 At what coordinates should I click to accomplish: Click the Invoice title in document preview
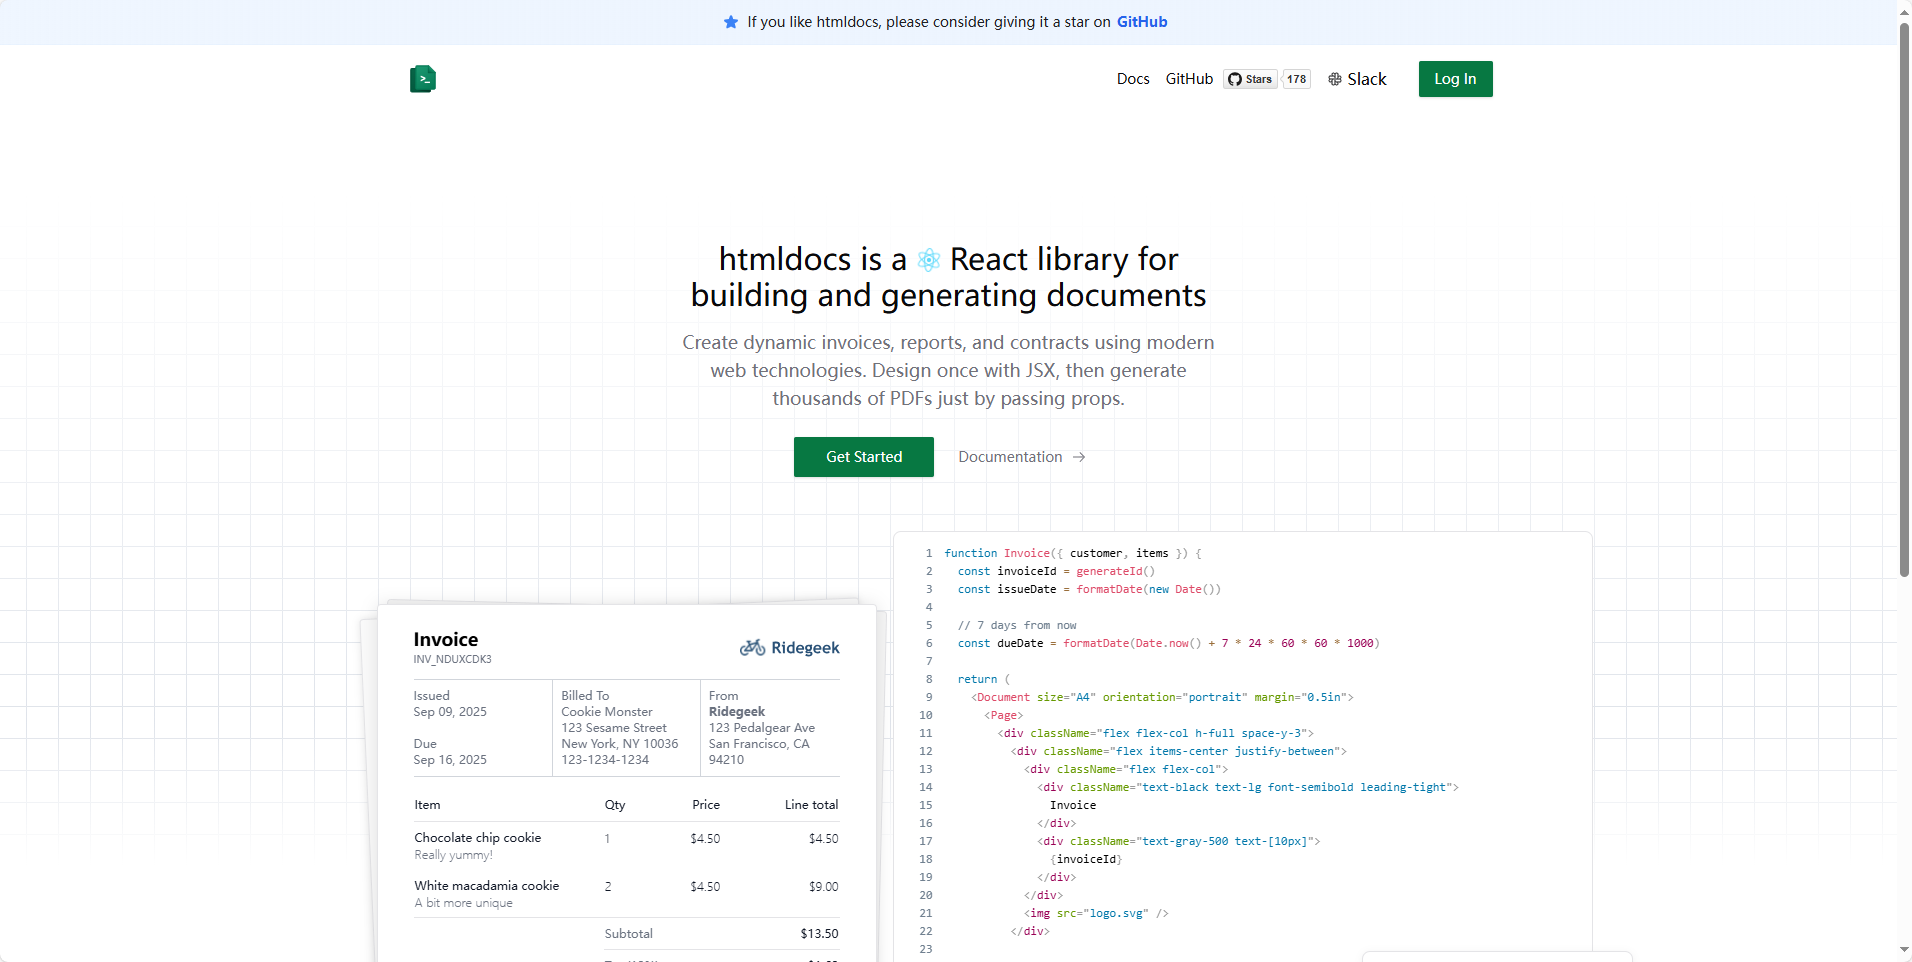coord(446,639)
